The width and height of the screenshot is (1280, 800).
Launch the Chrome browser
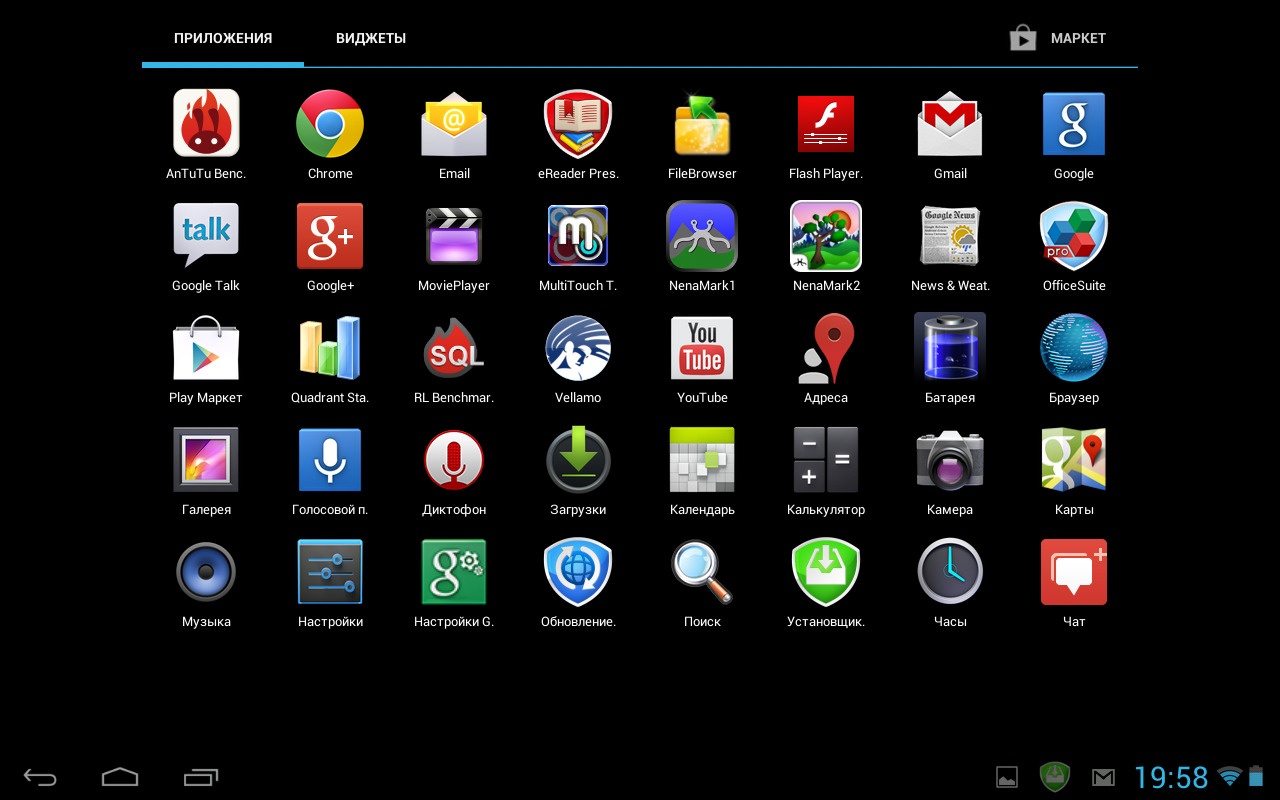pos(330,124)
